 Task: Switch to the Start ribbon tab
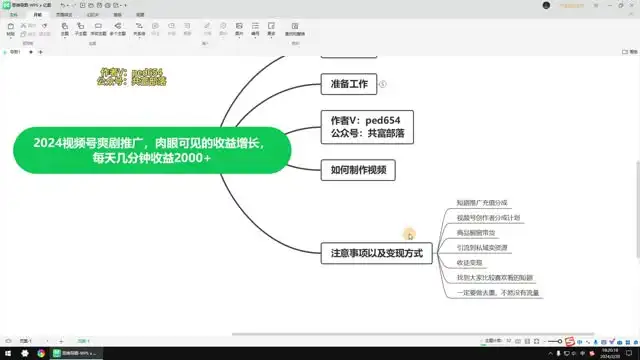pyautogui.click(x=38, y=15)
